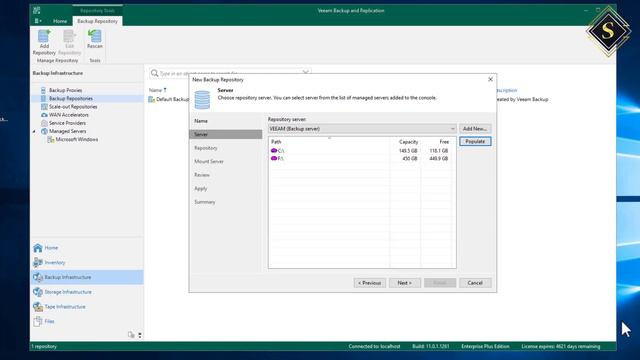The image size is (640, 360).
Task: Close the New Backup Repository dialog
Action: click(490, 79)
